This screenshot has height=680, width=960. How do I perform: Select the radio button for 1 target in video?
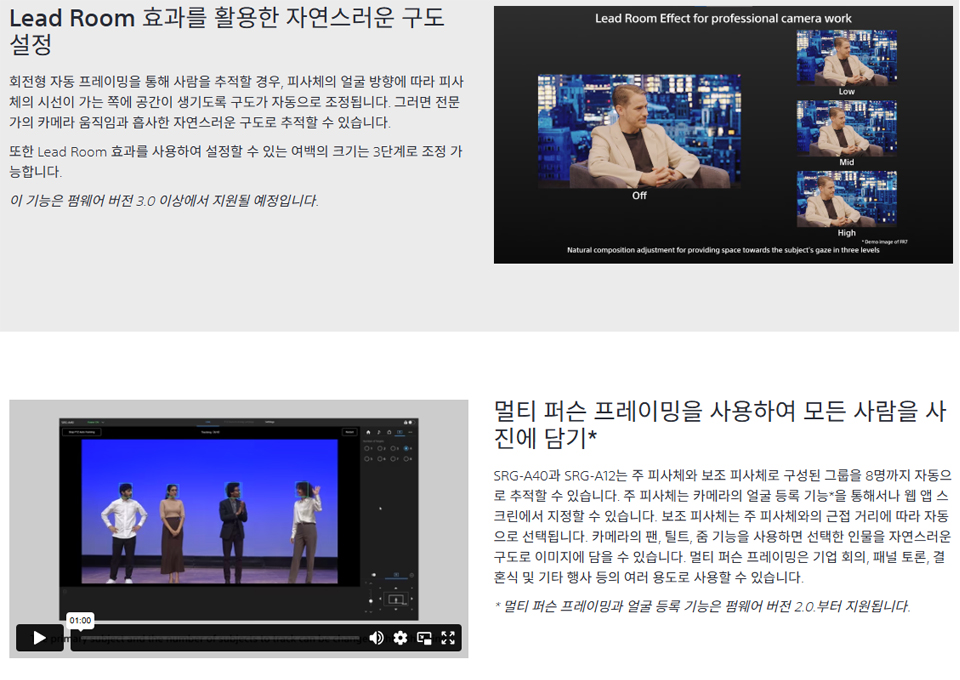point(367,449)
